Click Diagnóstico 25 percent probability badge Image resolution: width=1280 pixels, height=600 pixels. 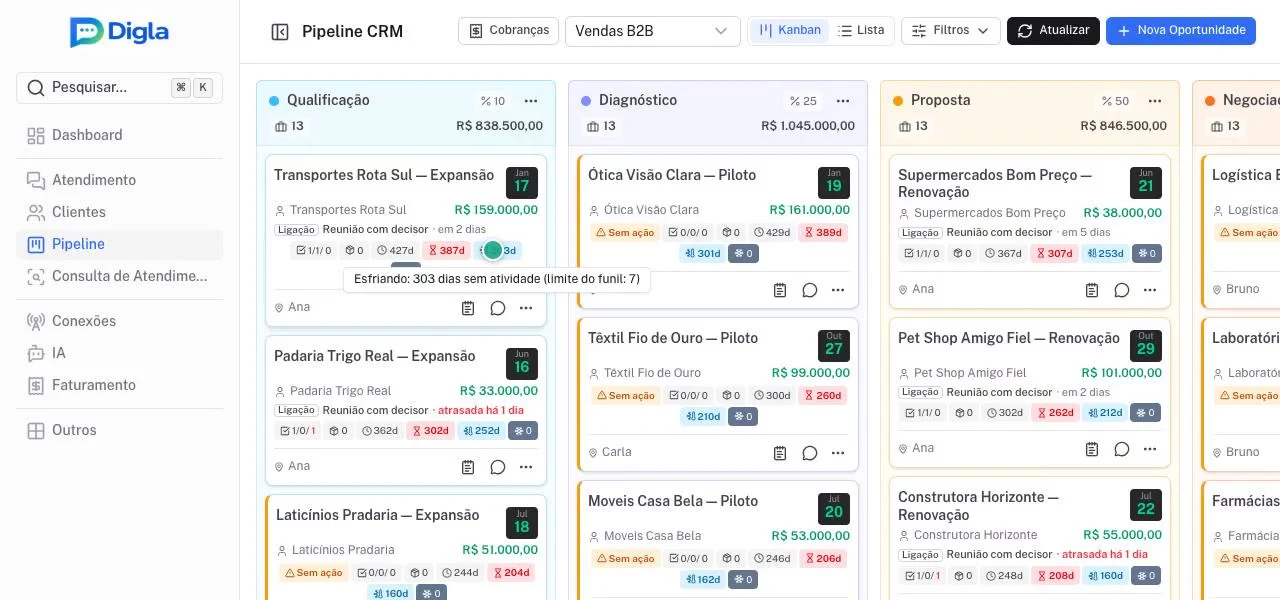[803, 101]
